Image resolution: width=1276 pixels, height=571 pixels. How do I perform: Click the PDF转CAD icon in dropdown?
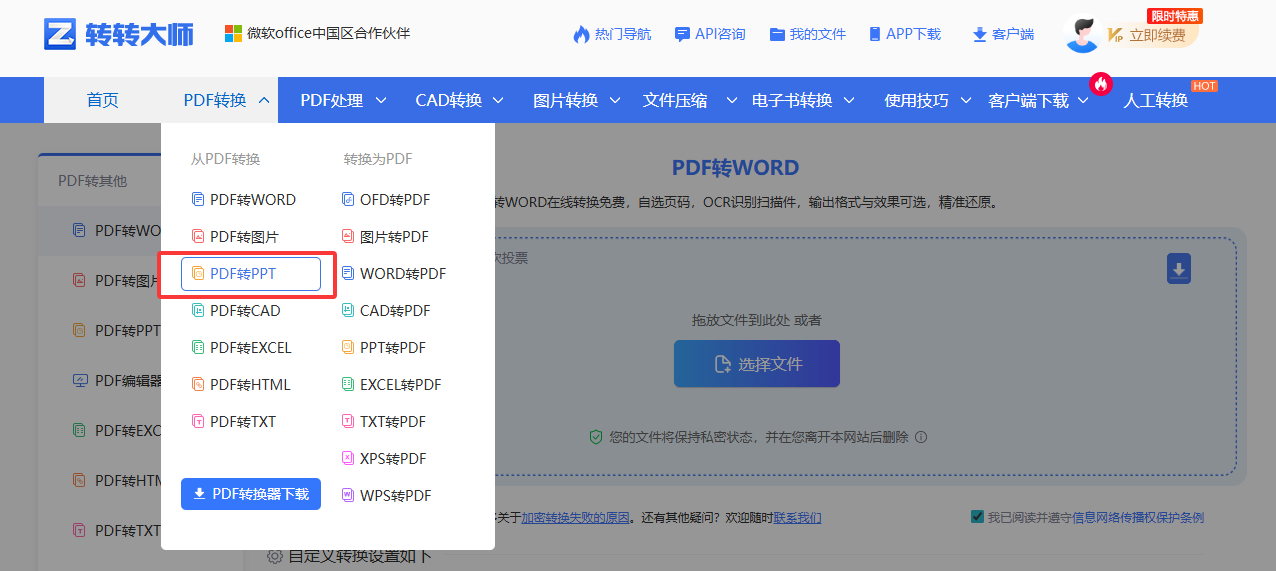pyautogui.click(x=197, y=311)
